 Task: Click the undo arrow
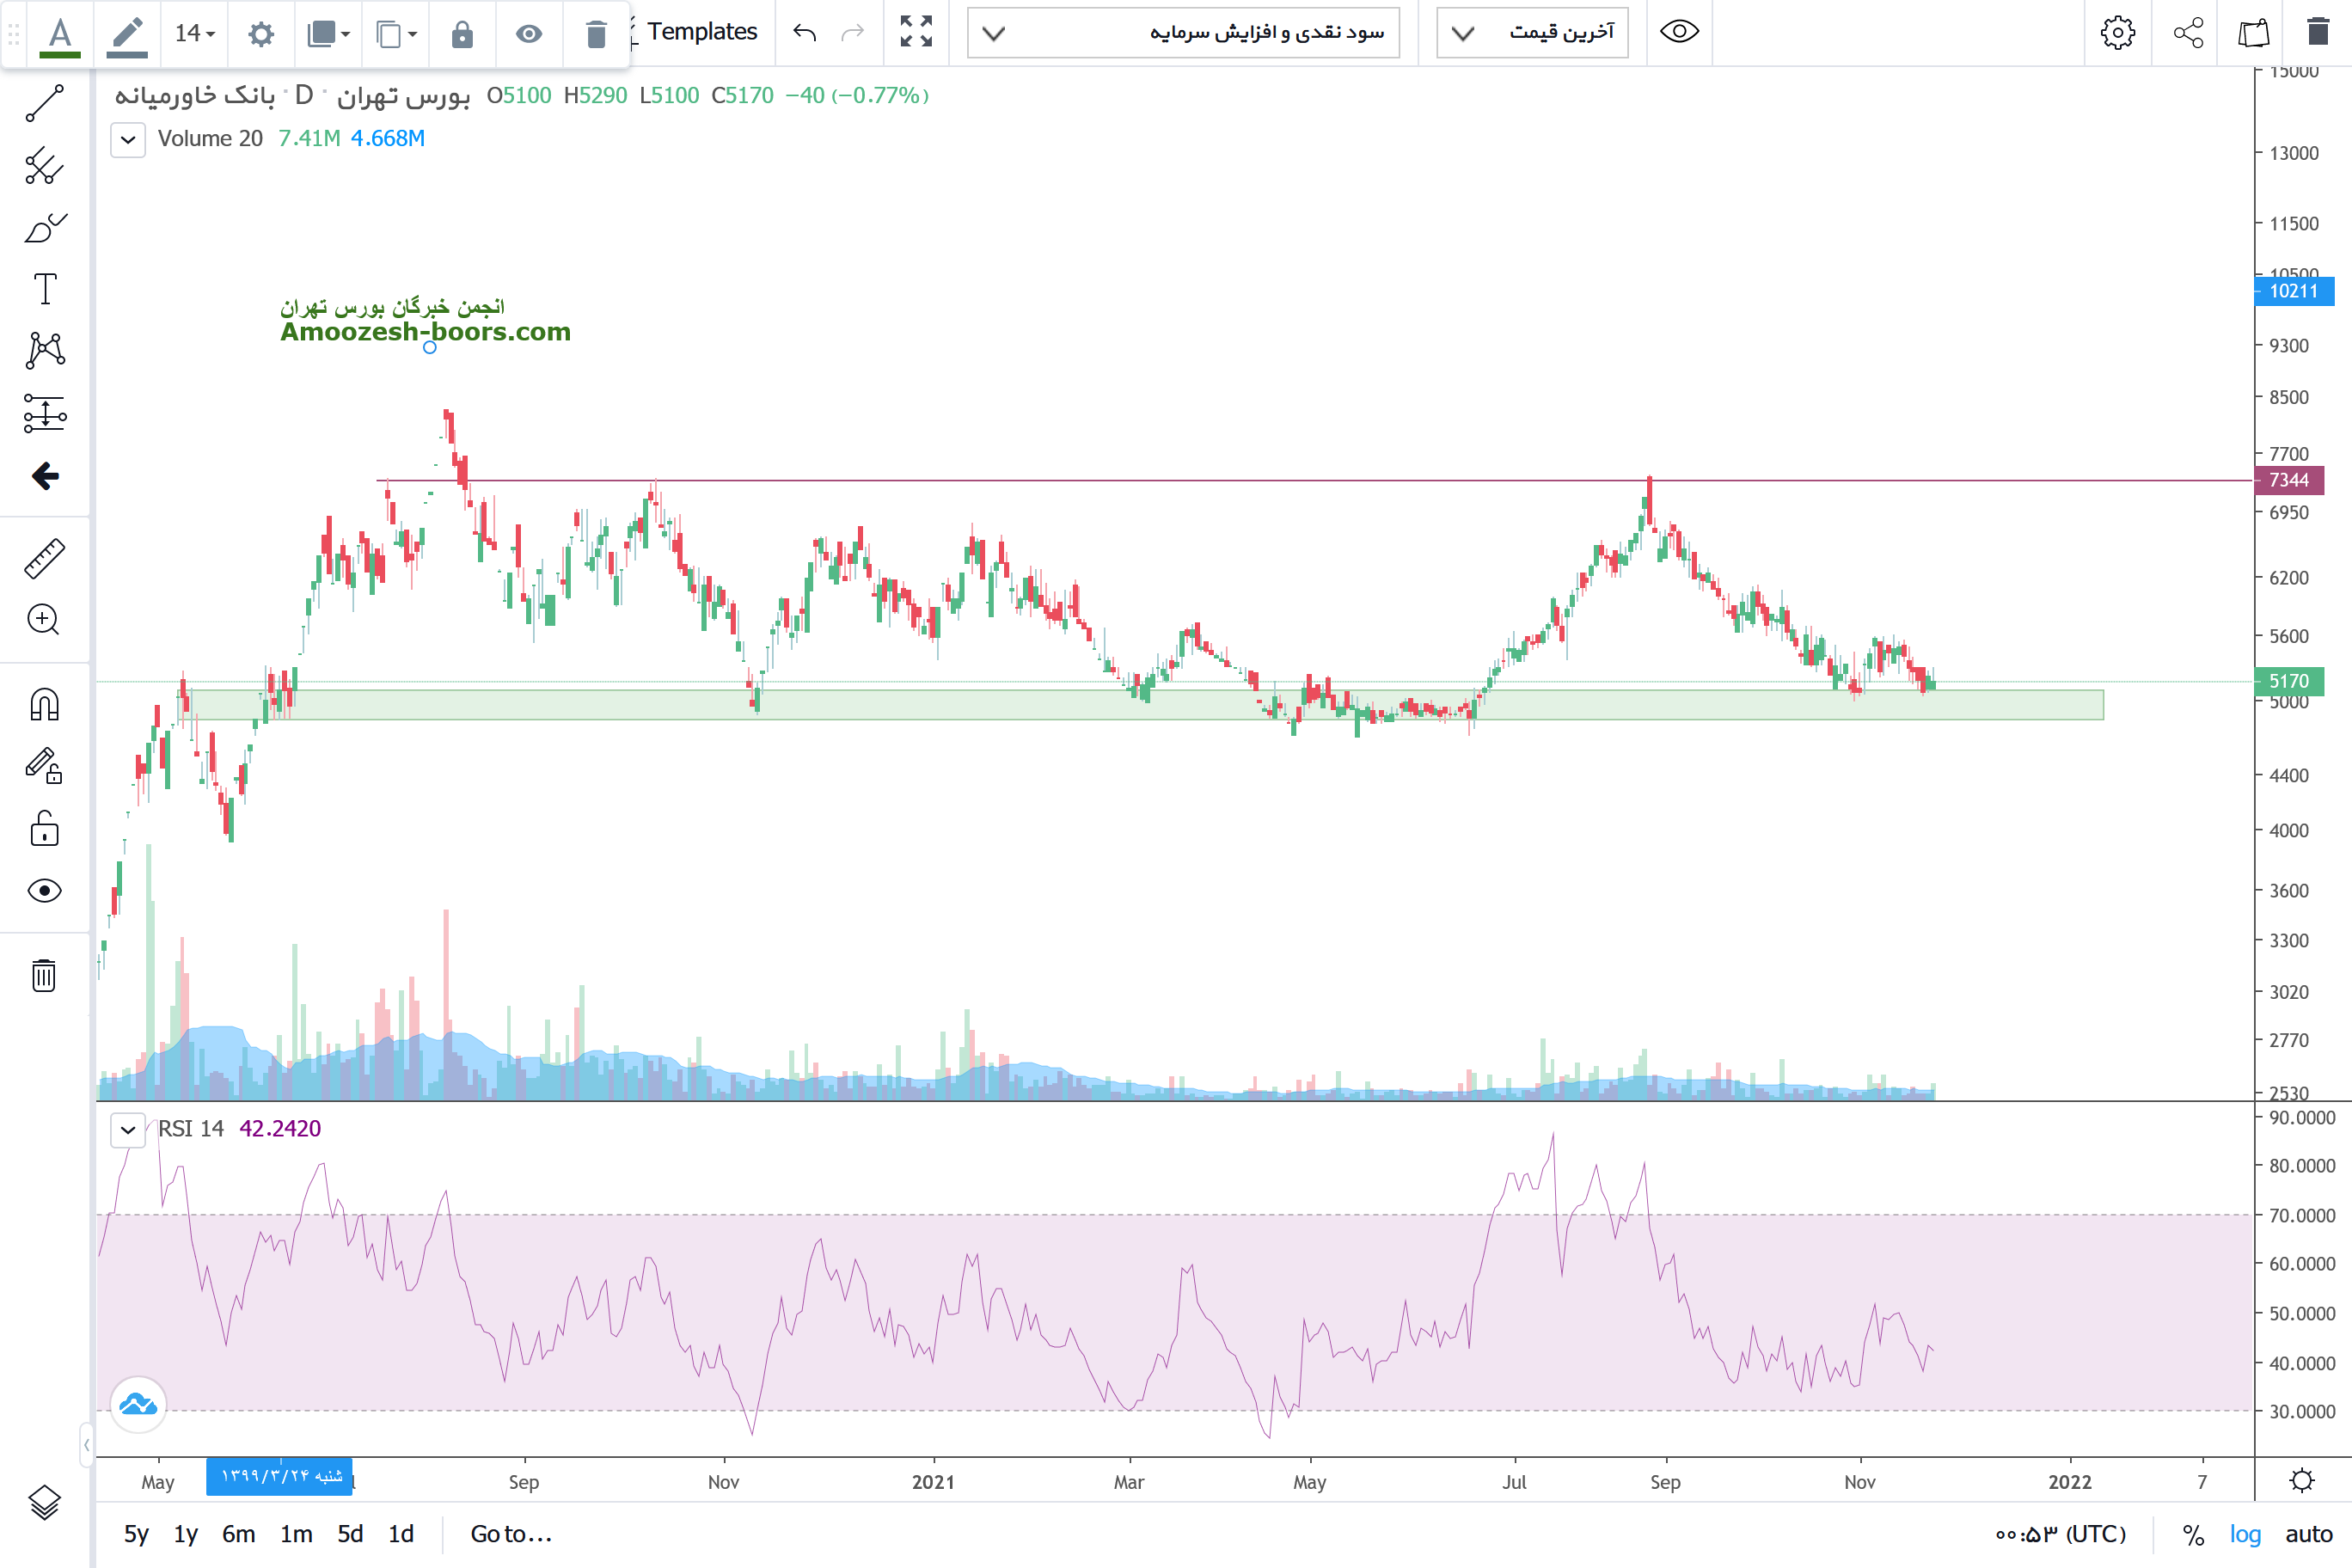coord(804,33)
